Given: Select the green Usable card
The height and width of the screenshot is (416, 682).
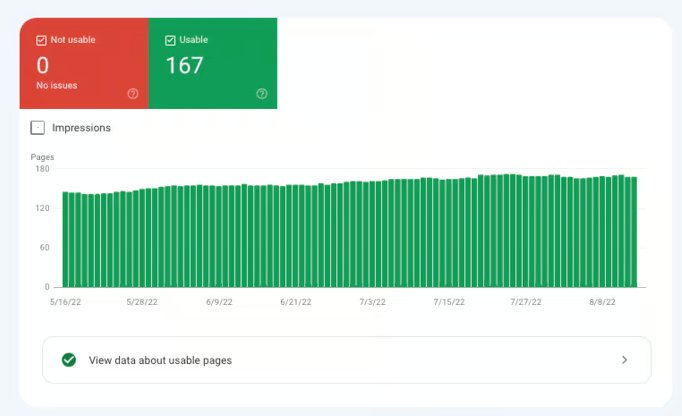Looking at the screenshot, I should point(213,63).
